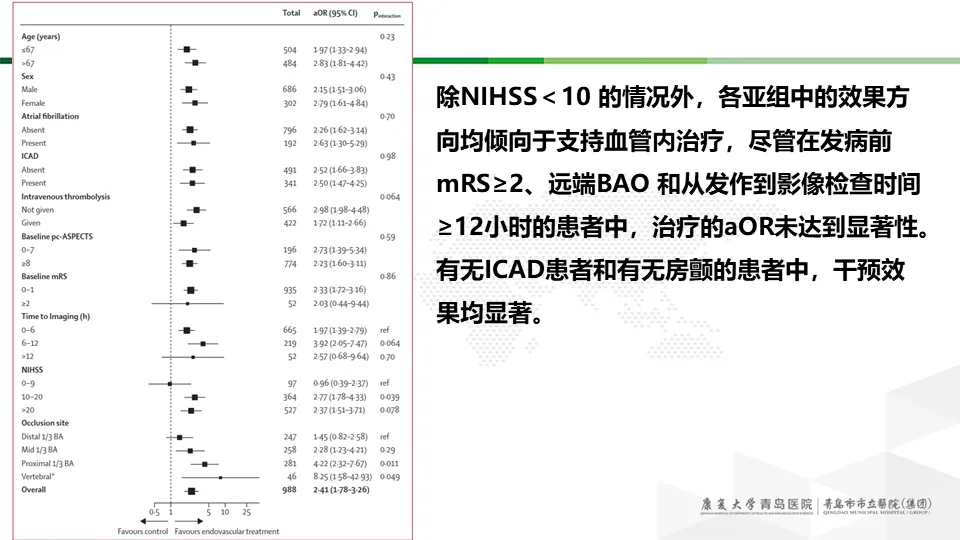Click the text line starting 'mRS≥2'
This screenshot has width=960, height=540.
coord(678,184)
